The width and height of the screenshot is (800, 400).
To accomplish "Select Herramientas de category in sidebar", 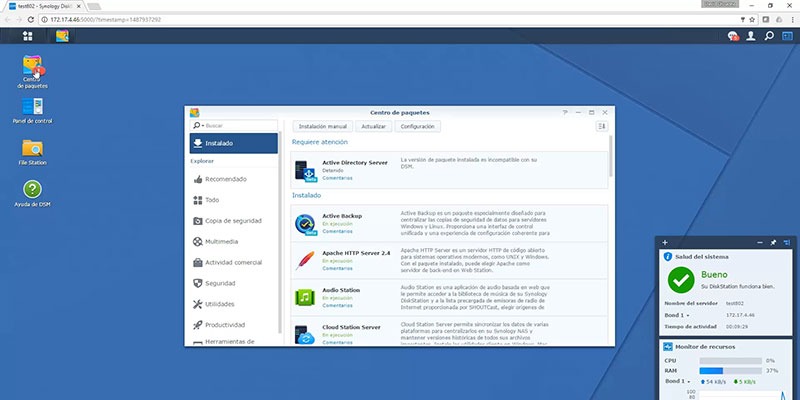I will [x=234, y=341].
